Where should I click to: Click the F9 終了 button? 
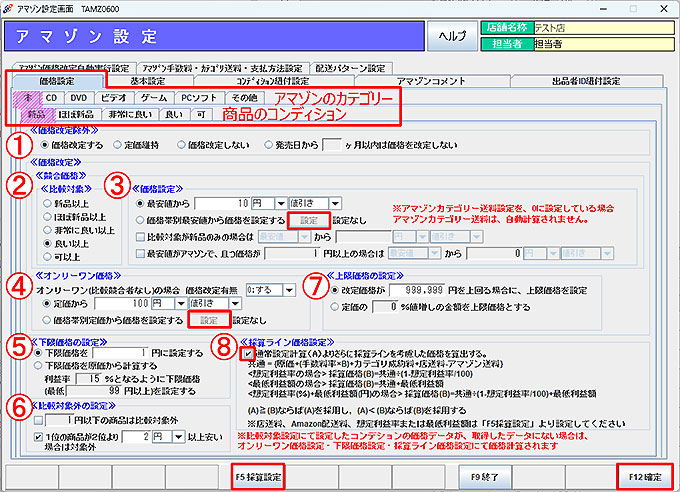pos(484,477)
